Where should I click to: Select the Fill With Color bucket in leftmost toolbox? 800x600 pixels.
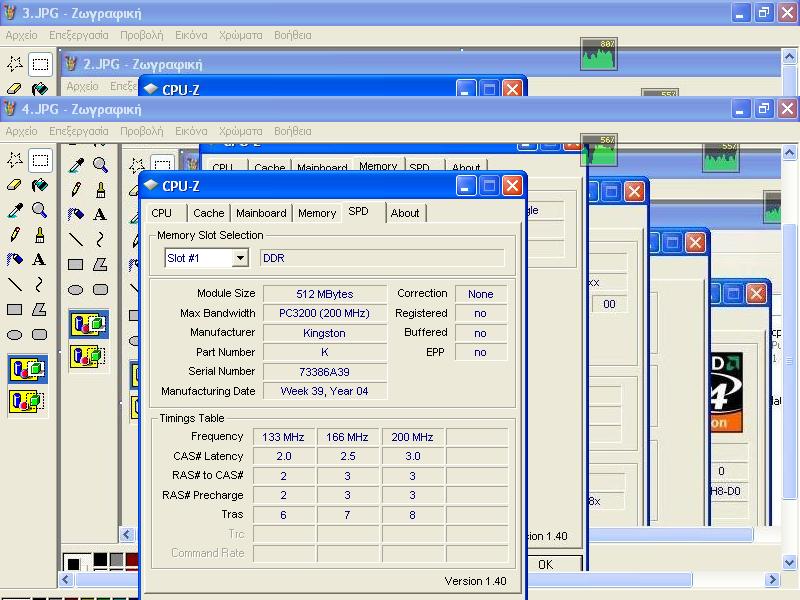40,185
